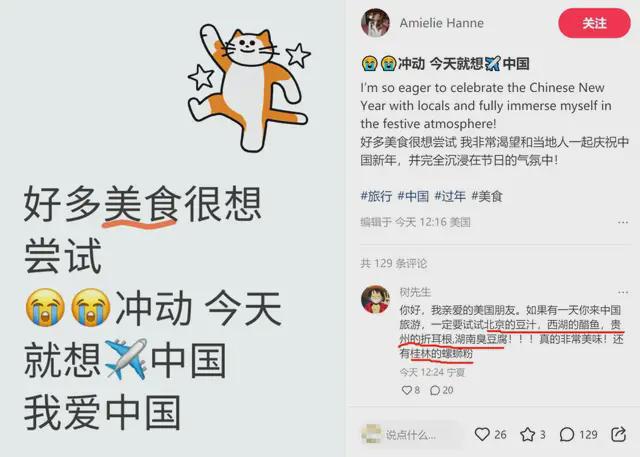The height and width of the screenshot is (457, 640).
Task: Open the #中国 hashtag
Action: 413,196
